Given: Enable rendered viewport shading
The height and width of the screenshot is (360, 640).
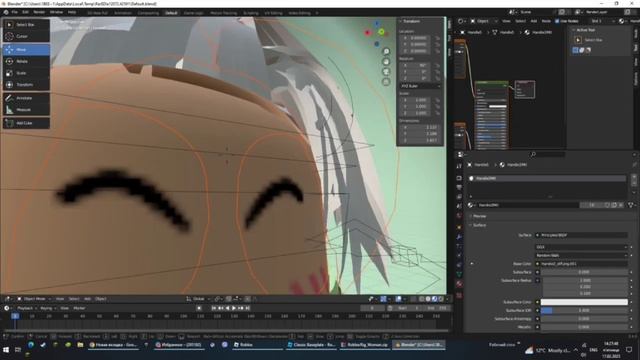Looking at the screenshot, I should tap(440, 299).
